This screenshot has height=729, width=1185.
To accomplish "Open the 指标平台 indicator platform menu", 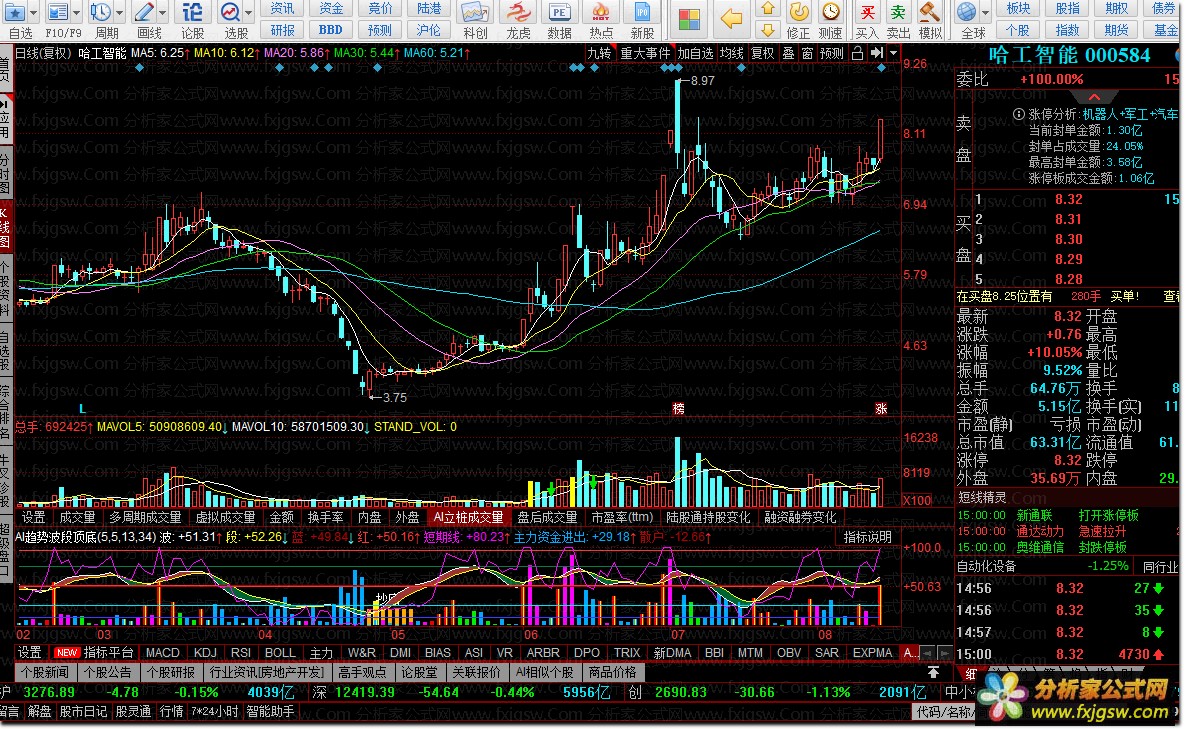I will 108,653.
